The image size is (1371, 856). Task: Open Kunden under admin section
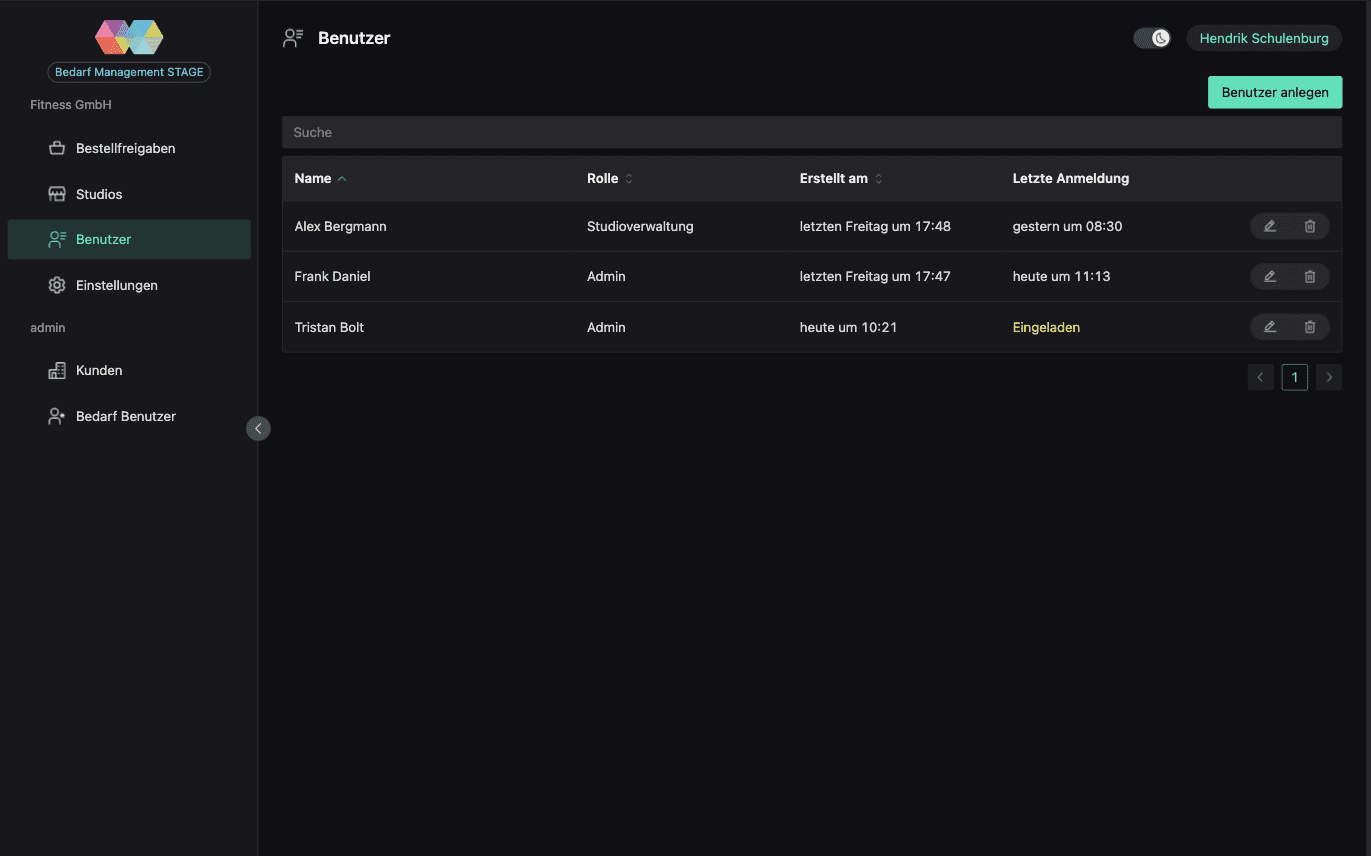129,370
